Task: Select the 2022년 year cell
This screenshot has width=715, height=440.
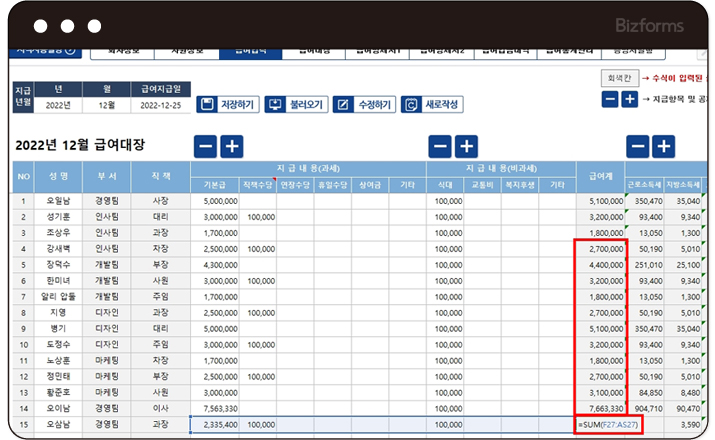Action: point(59,104)
